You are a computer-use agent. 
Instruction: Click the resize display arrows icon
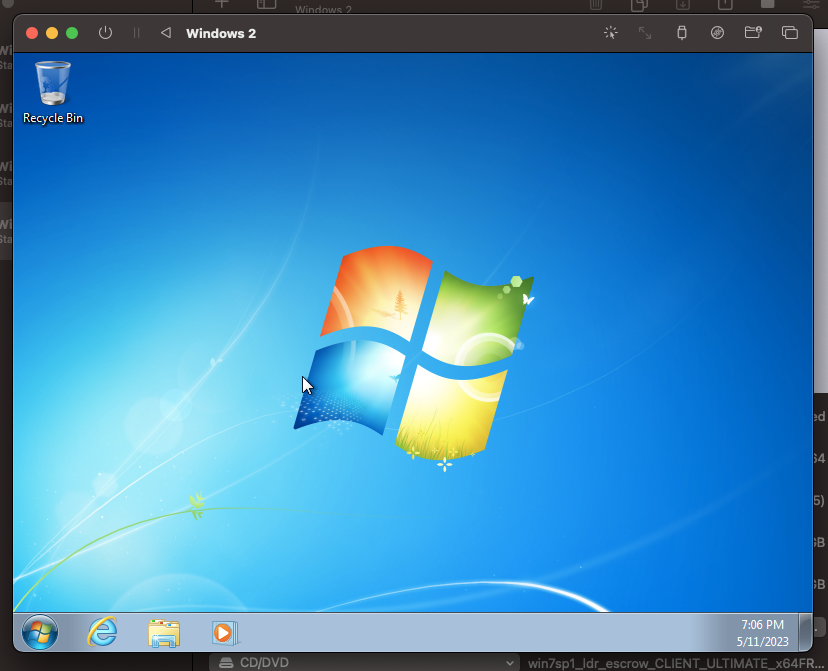(645, 33)
